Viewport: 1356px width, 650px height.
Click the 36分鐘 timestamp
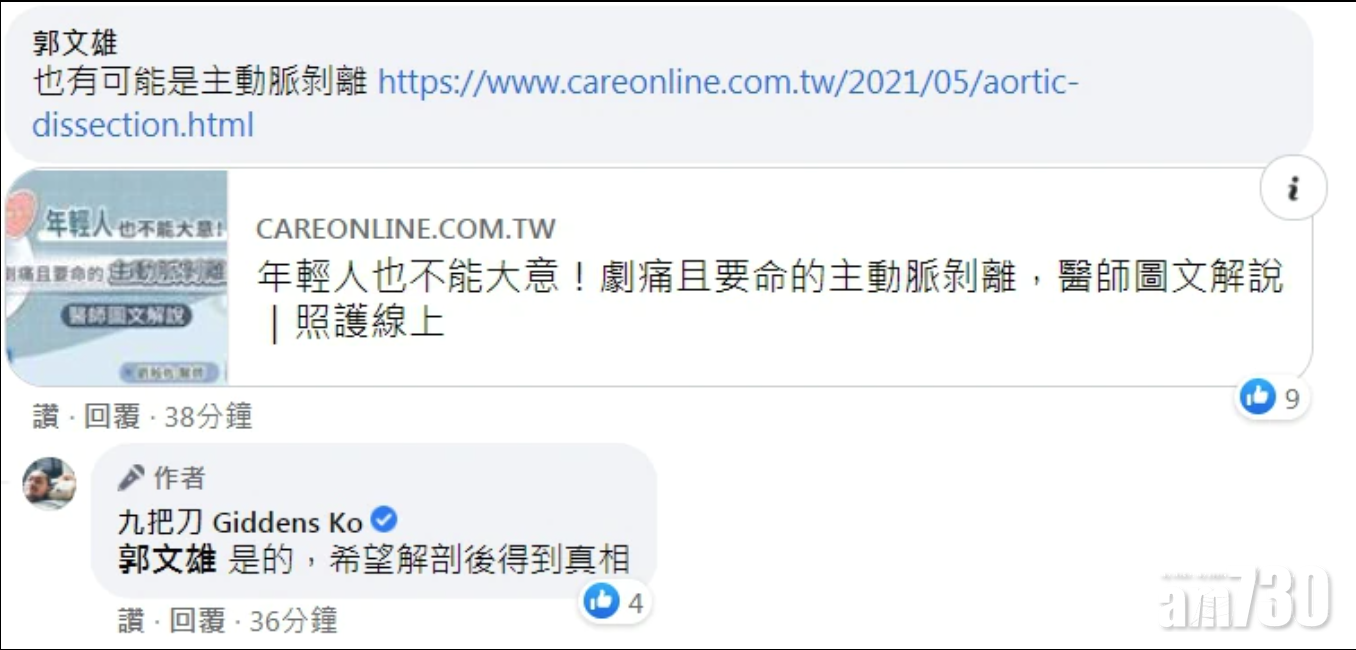[293, 620]
